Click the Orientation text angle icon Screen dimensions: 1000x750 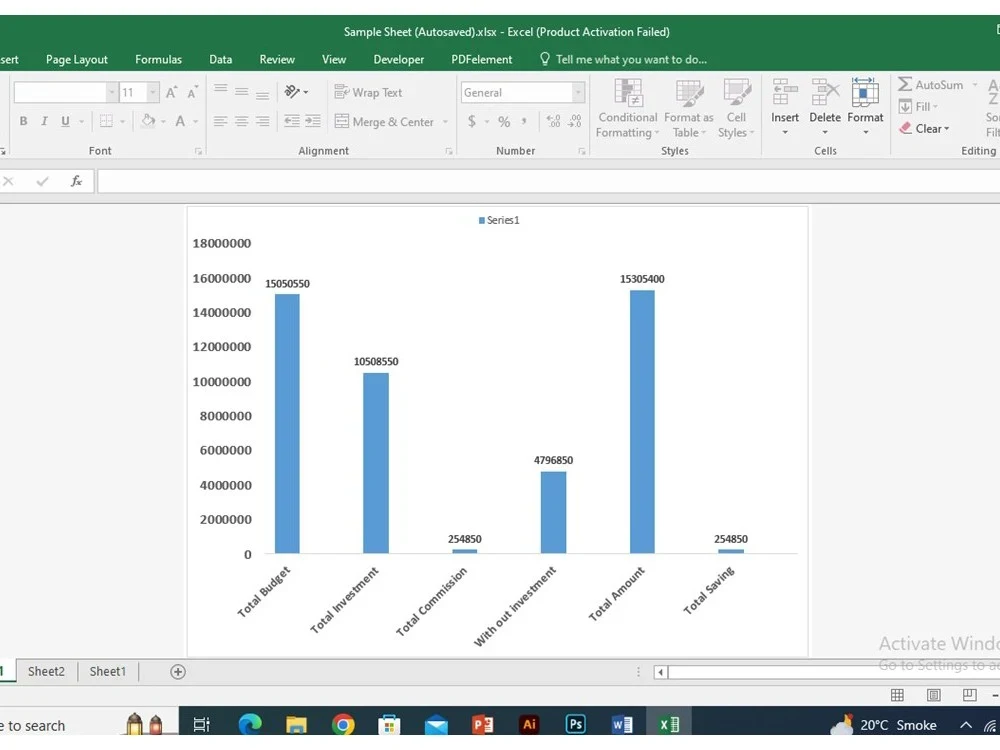(x=293, y=92)
